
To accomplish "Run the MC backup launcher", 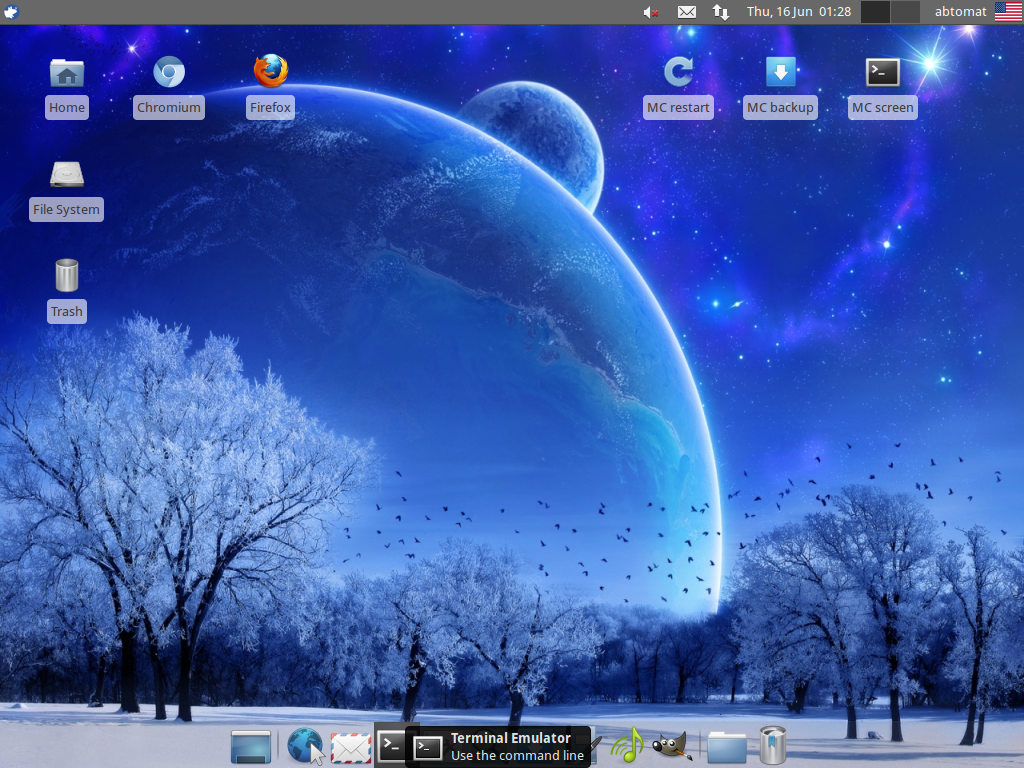I will (780, 72).
